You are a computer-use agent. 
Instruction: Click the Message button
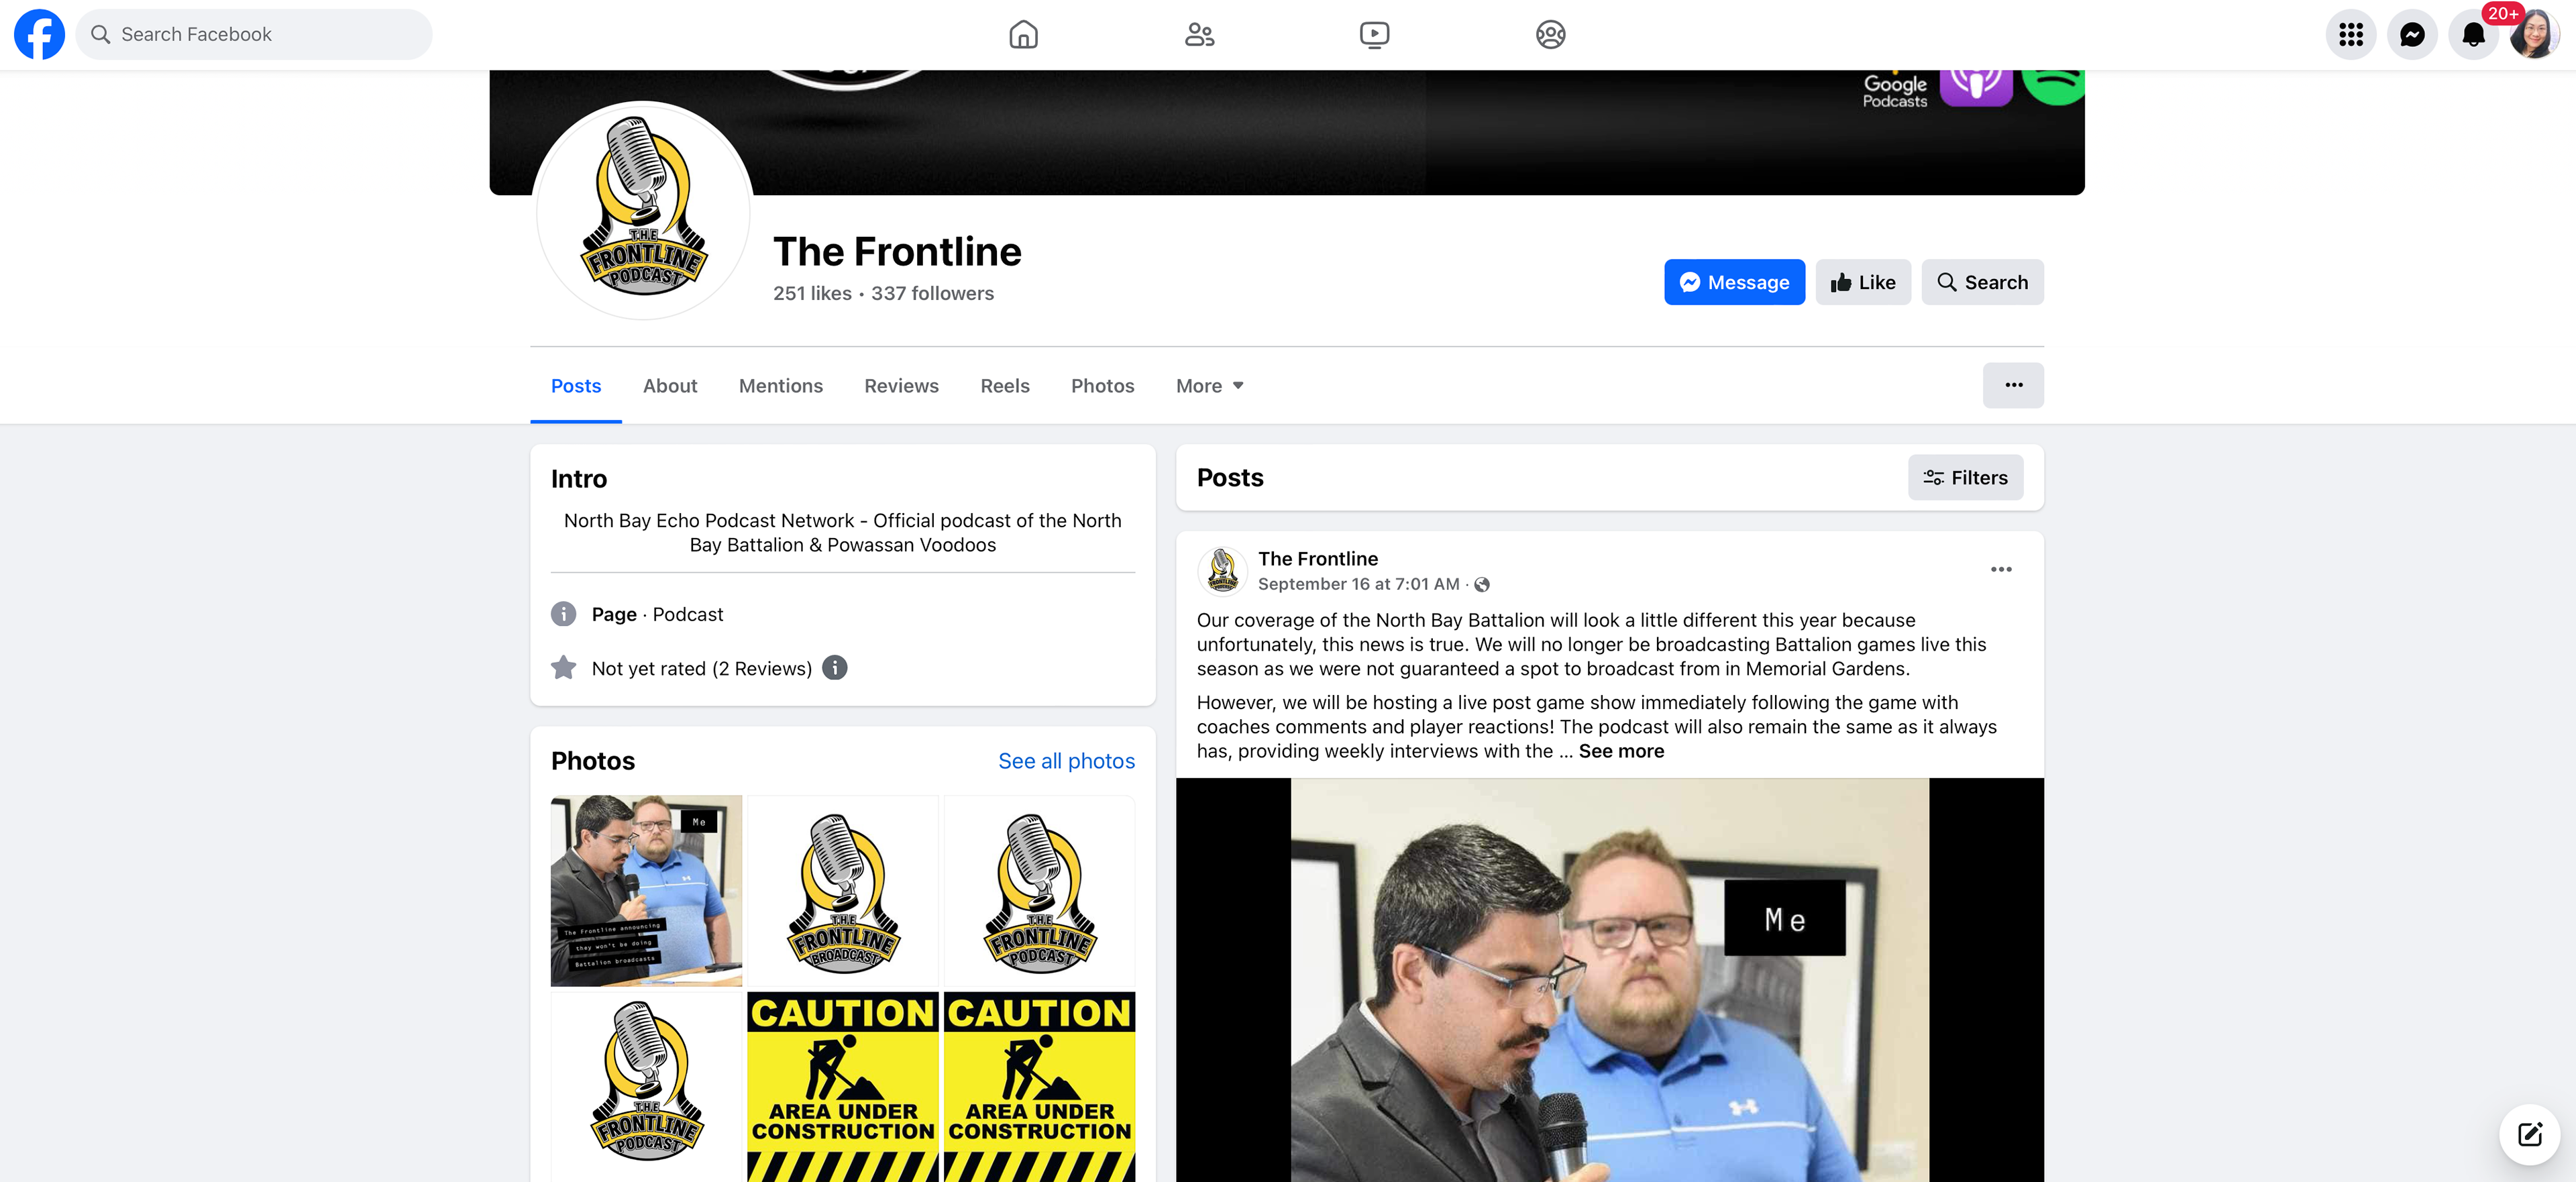(x=1734, y=282)
